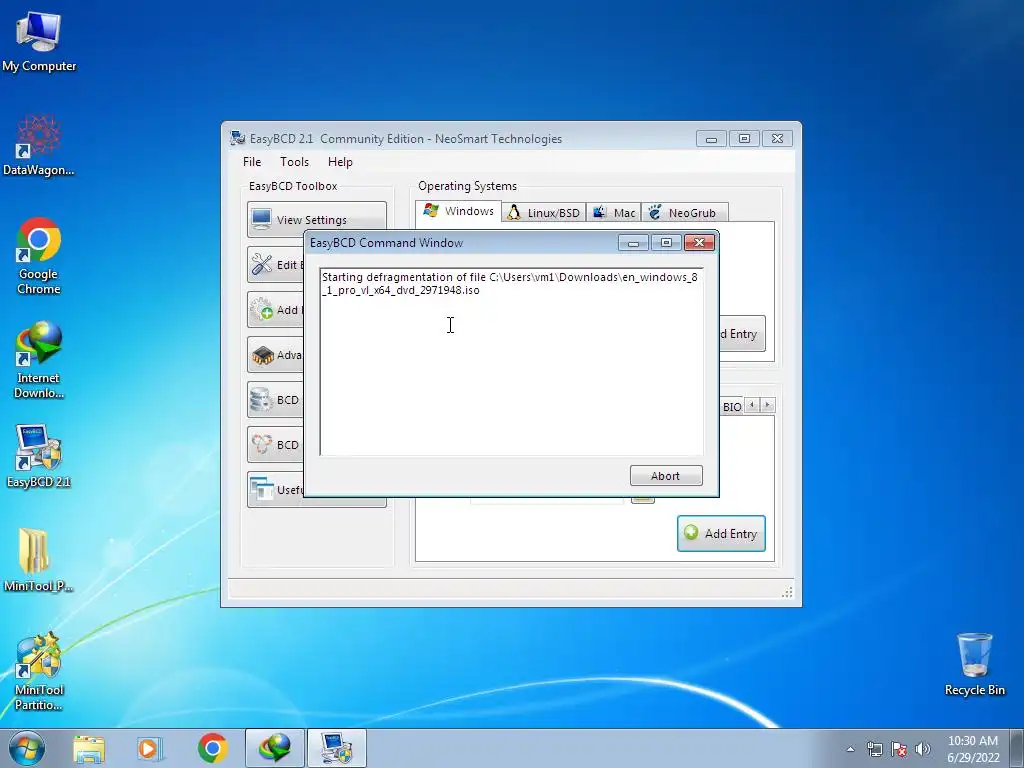Minimize the main EasyBCD window
1024x768 pixels.
pos(711,138)
